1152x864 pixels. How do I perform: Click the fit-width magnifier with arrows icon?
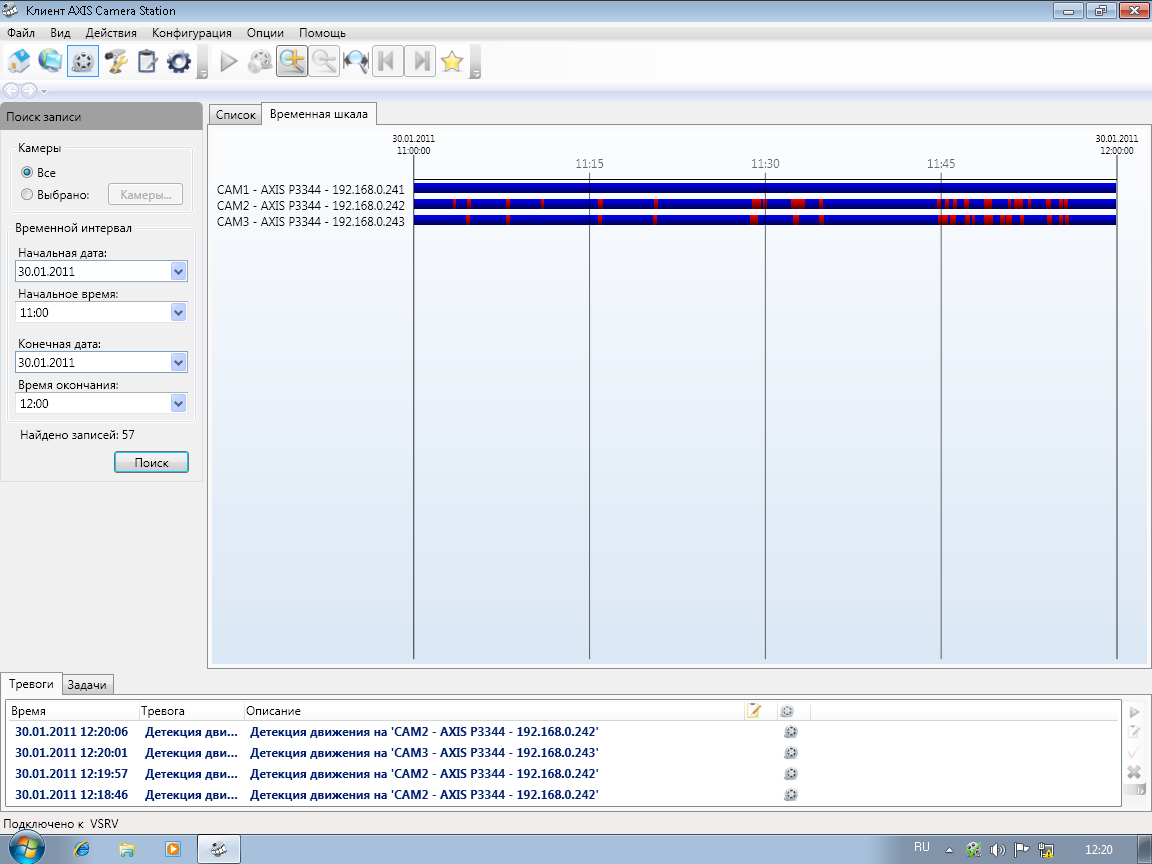(x=355, y=62)
